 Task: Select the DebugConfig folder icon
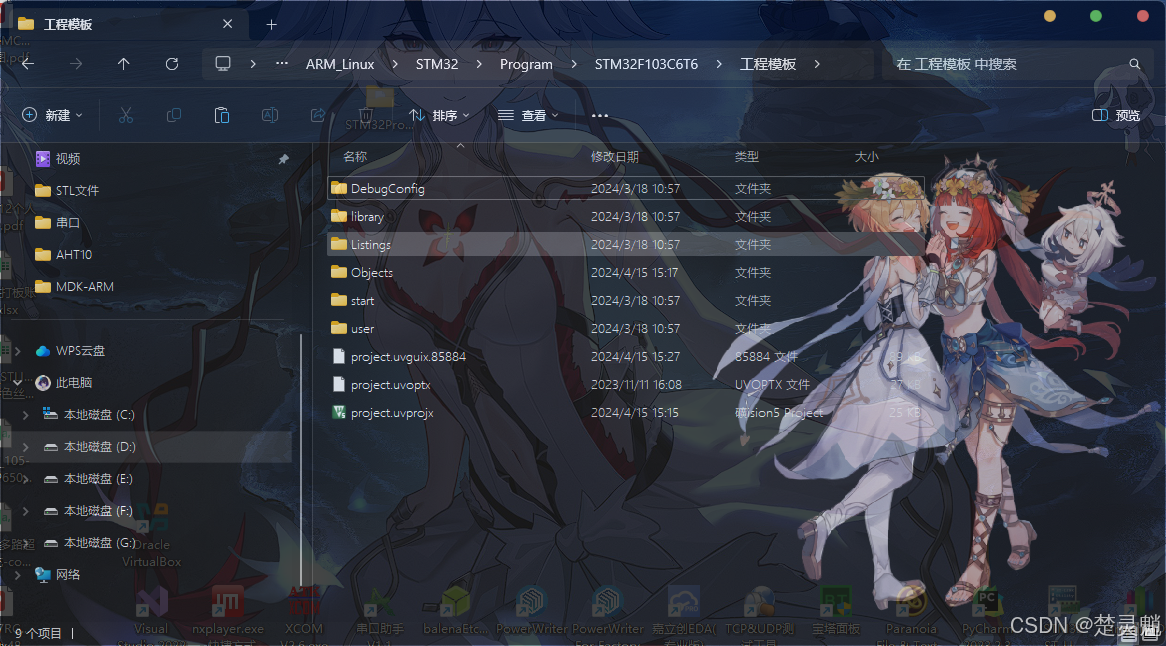(339, 188)
